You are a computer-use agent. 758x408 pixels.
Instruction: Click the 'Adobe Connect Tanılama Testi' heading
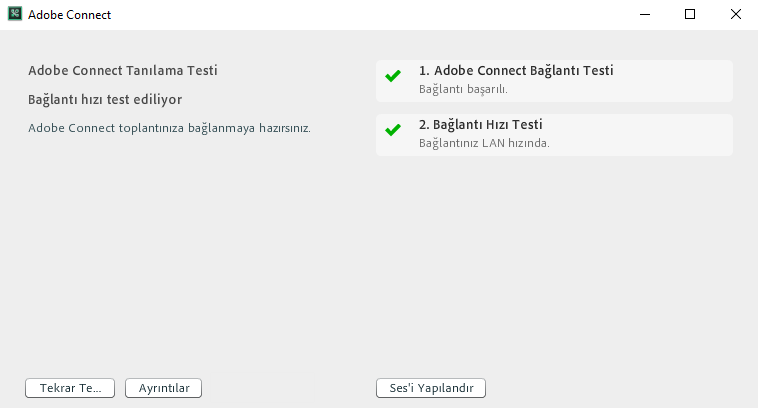click(123, 71)
